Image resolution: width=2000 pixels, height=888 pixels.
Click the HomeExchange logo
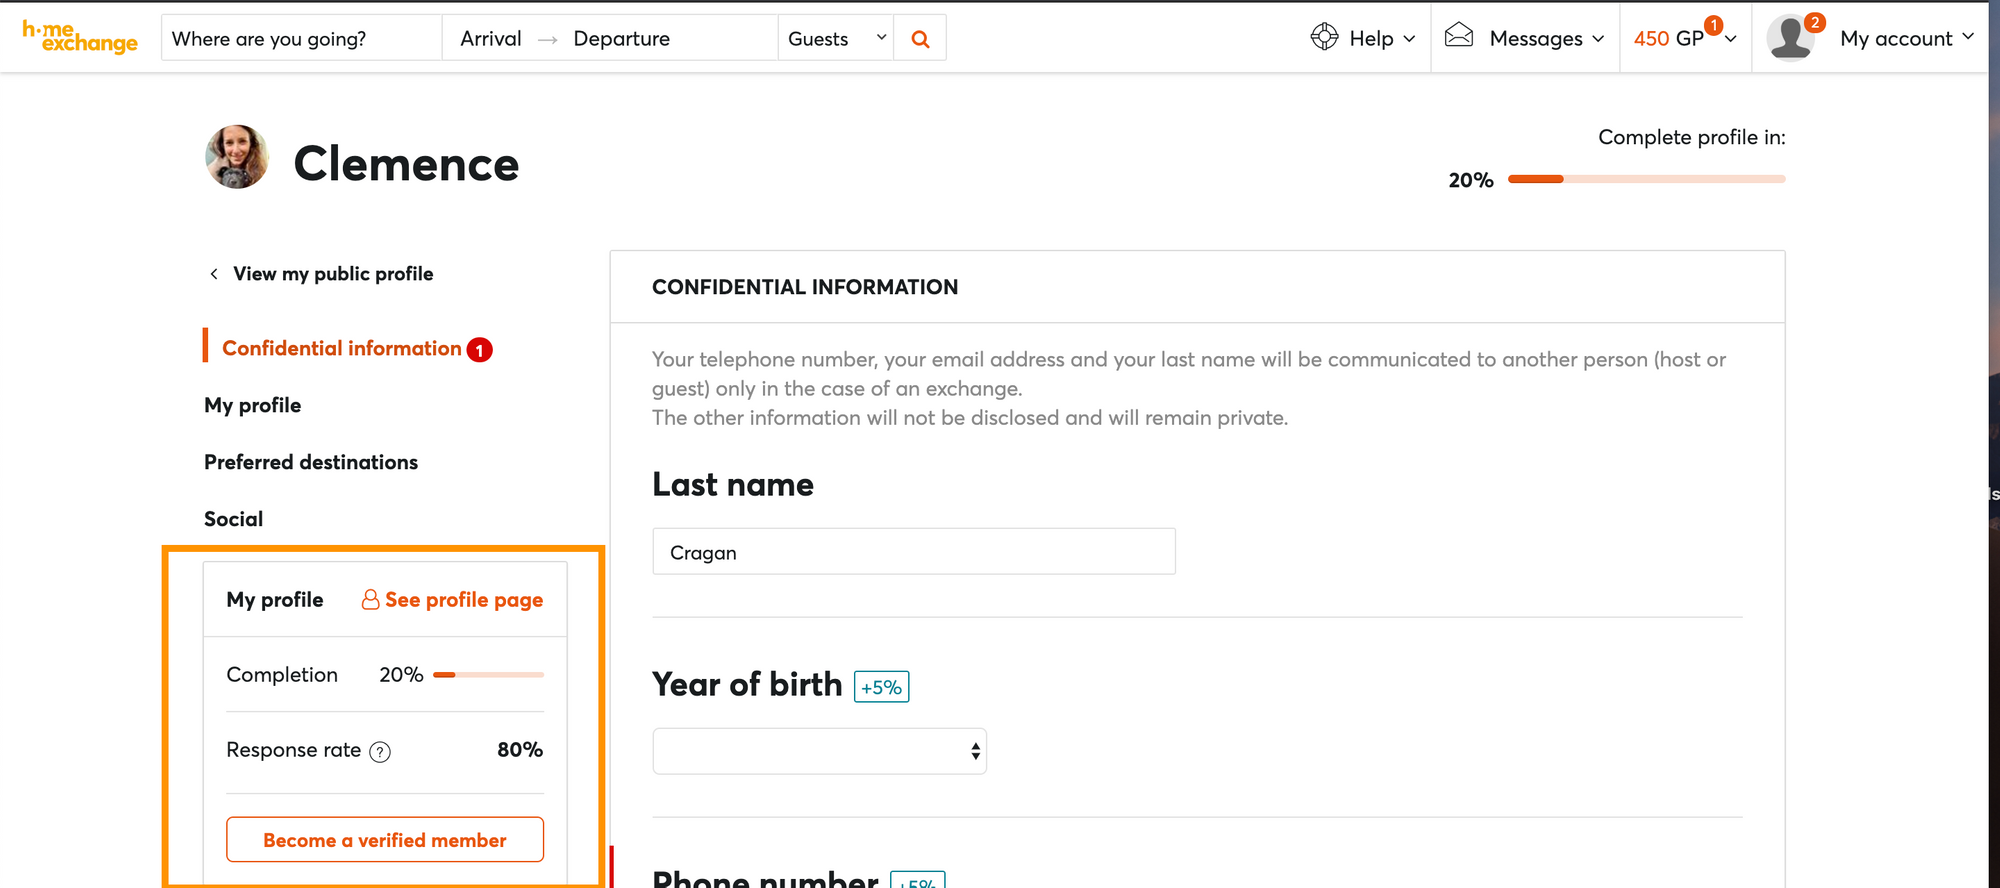tap(79, 37)
